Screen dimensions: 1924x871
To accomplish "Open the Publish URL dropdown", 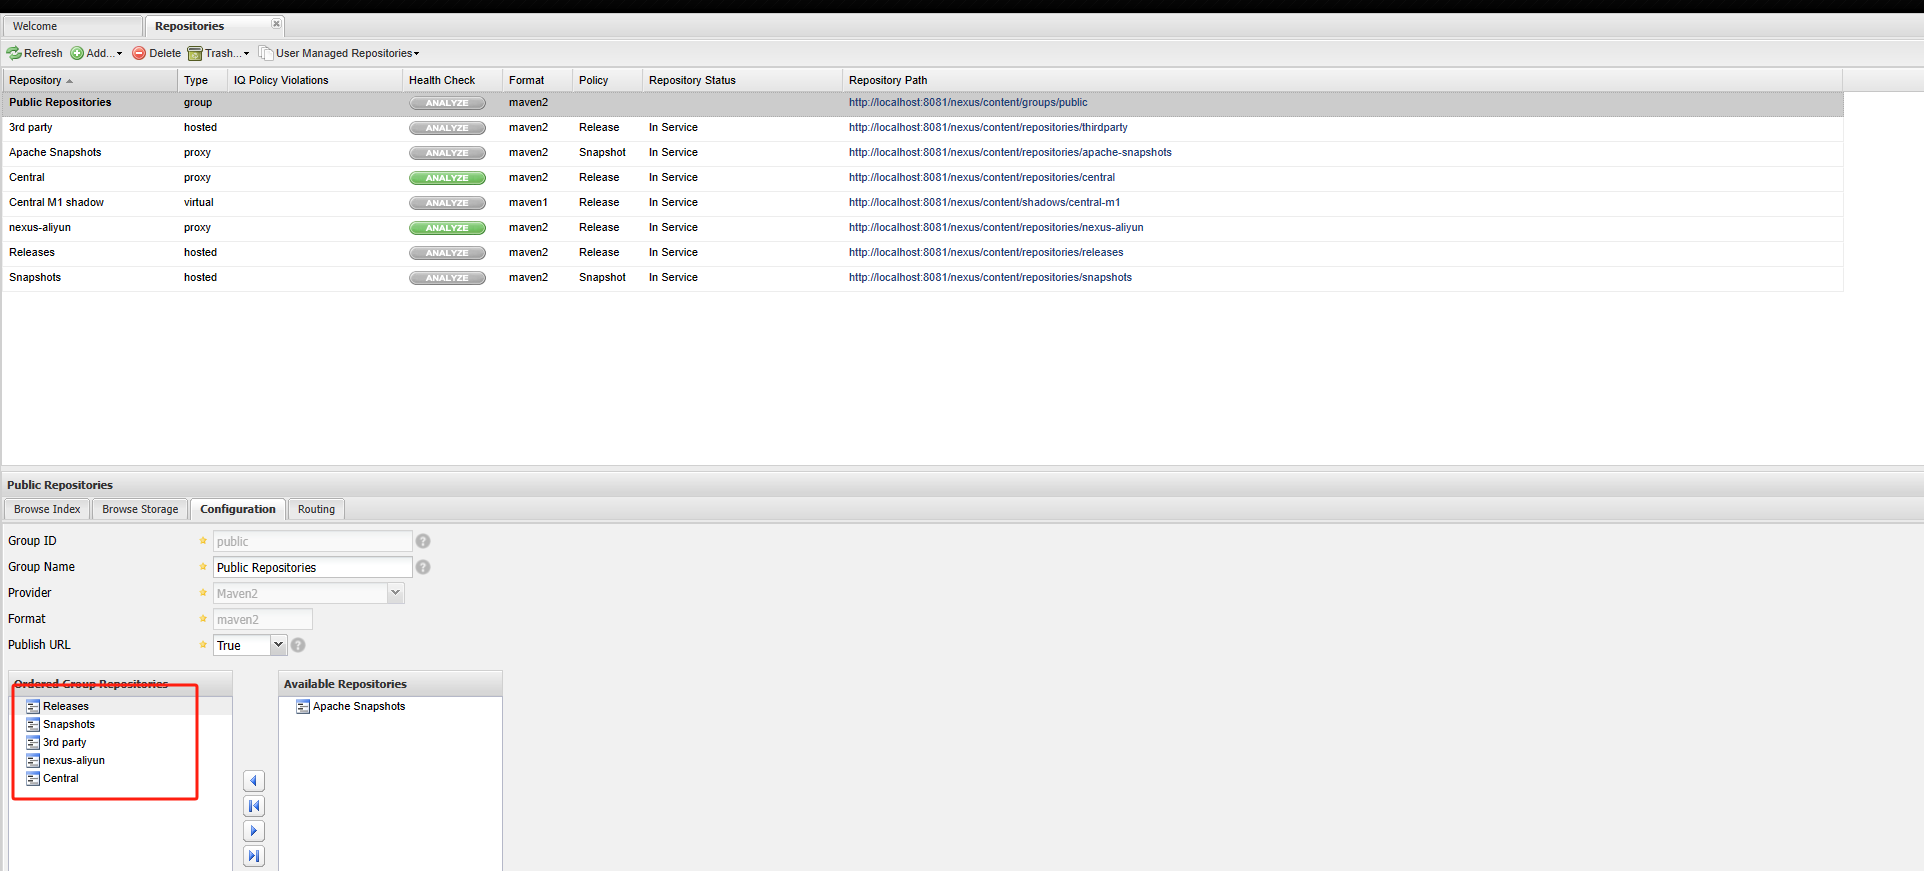I will tap(278, 645).
